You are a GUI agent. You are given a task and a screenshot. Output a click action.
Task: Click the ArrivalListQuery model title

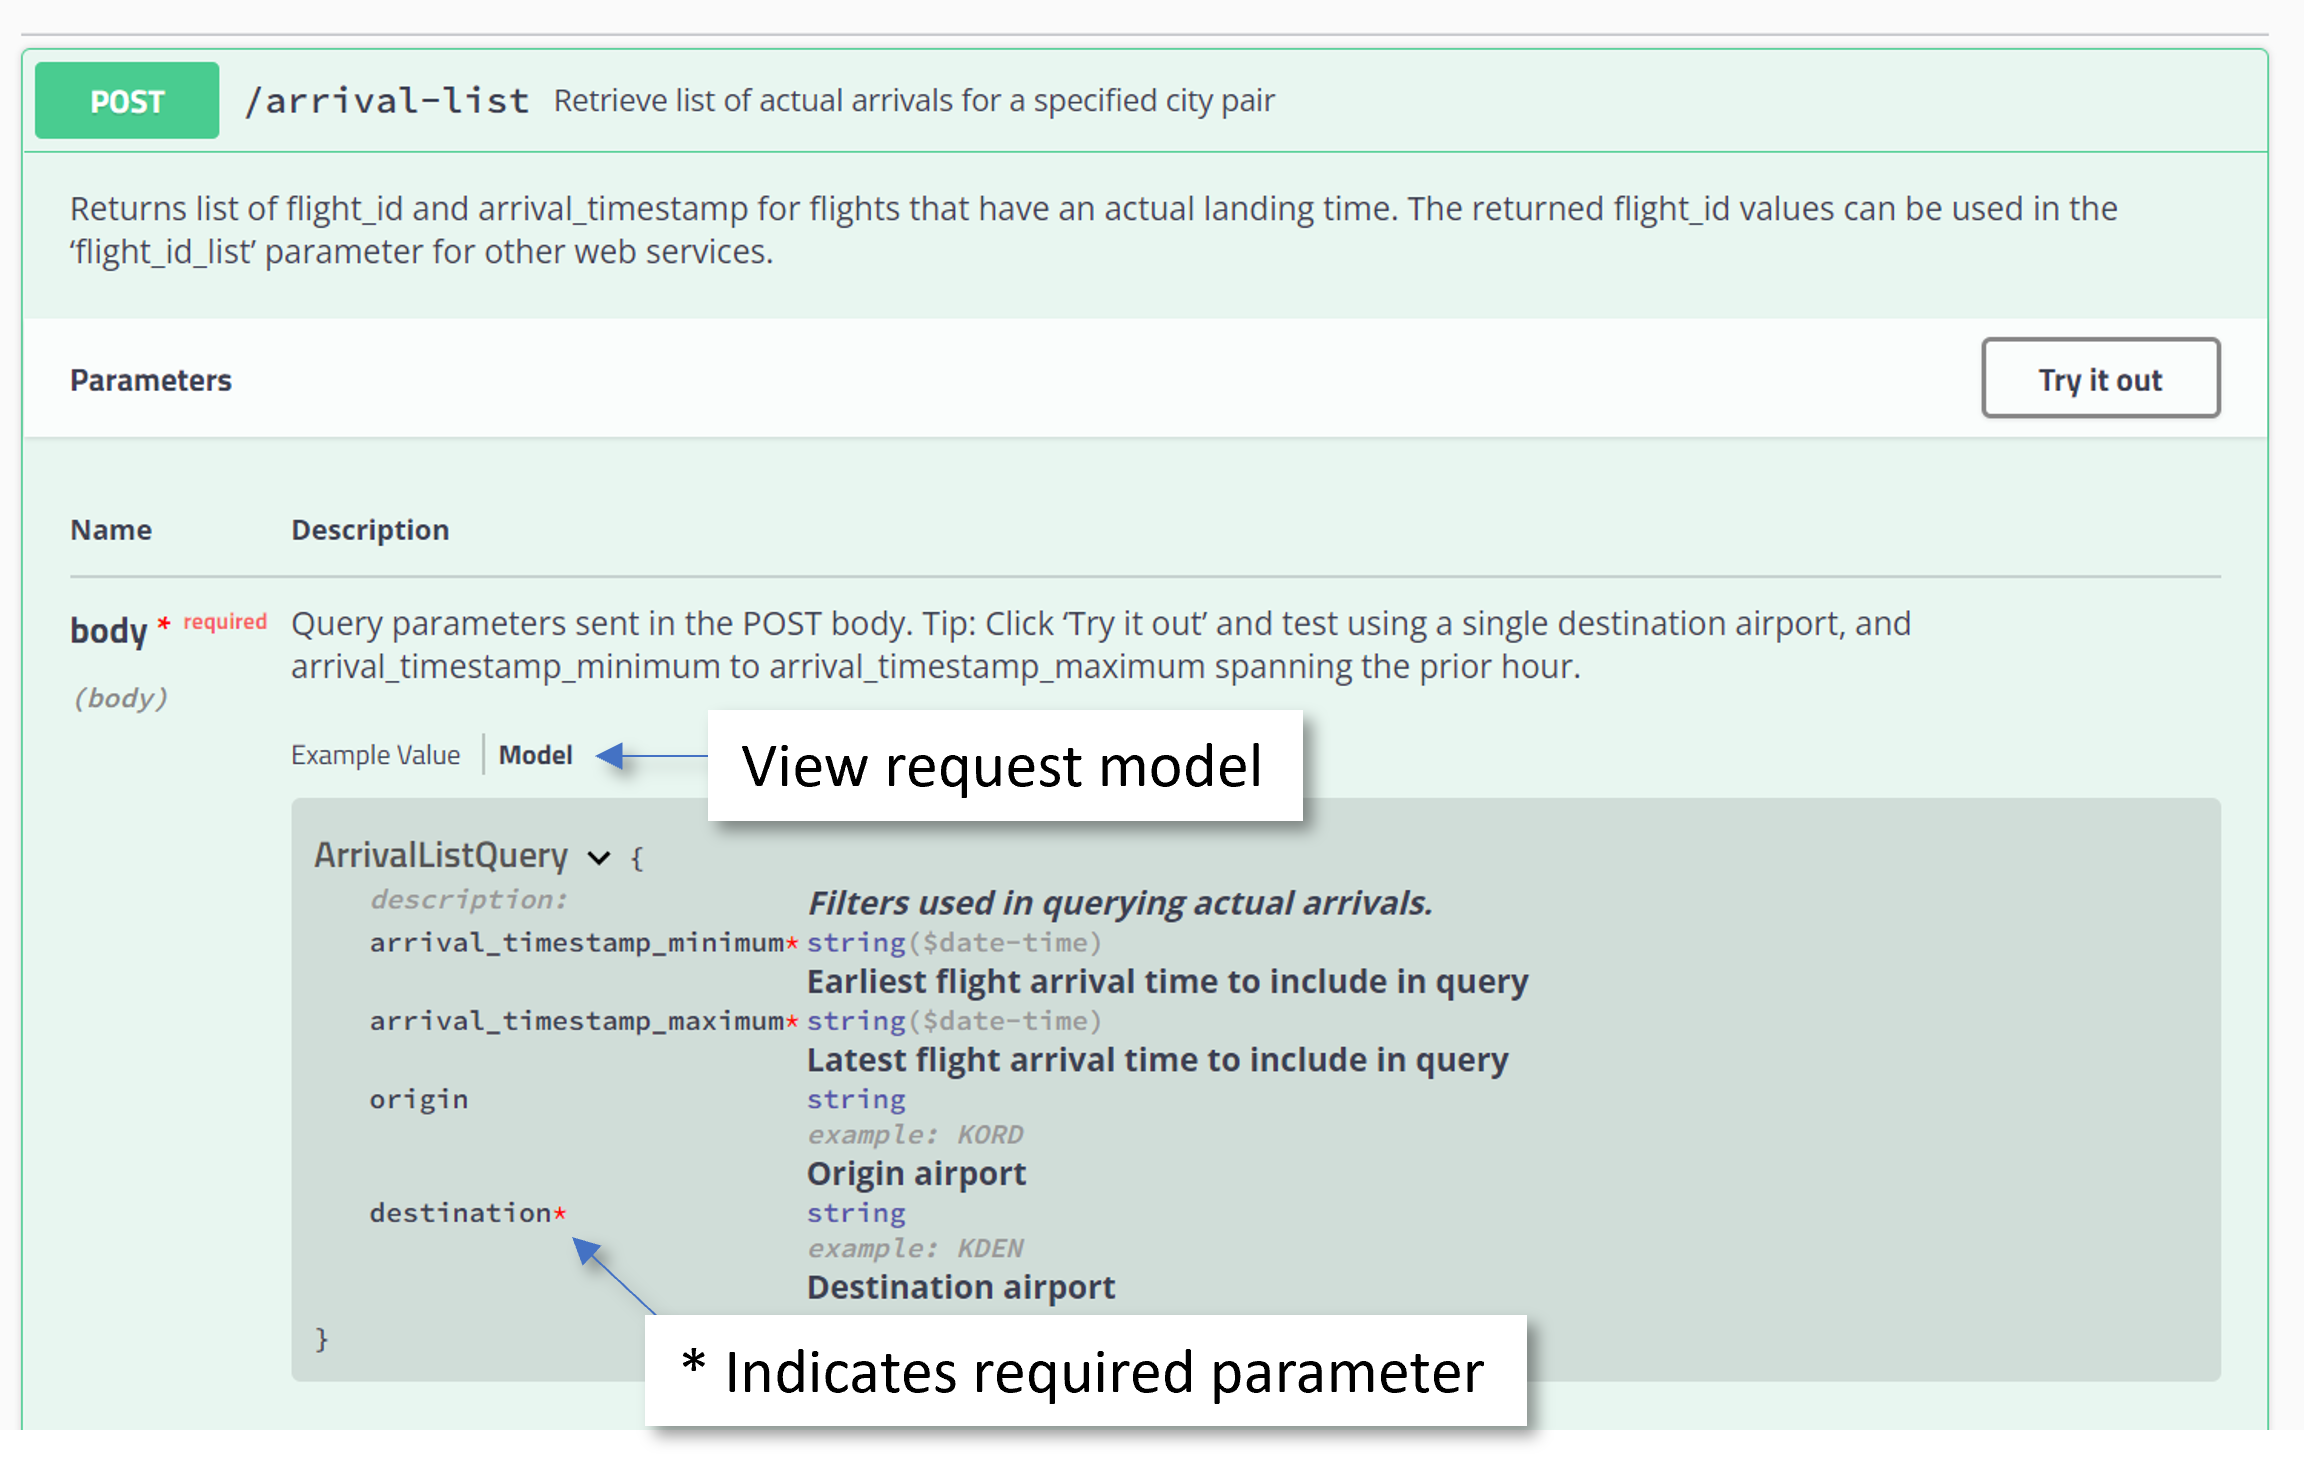click(441, 856)
